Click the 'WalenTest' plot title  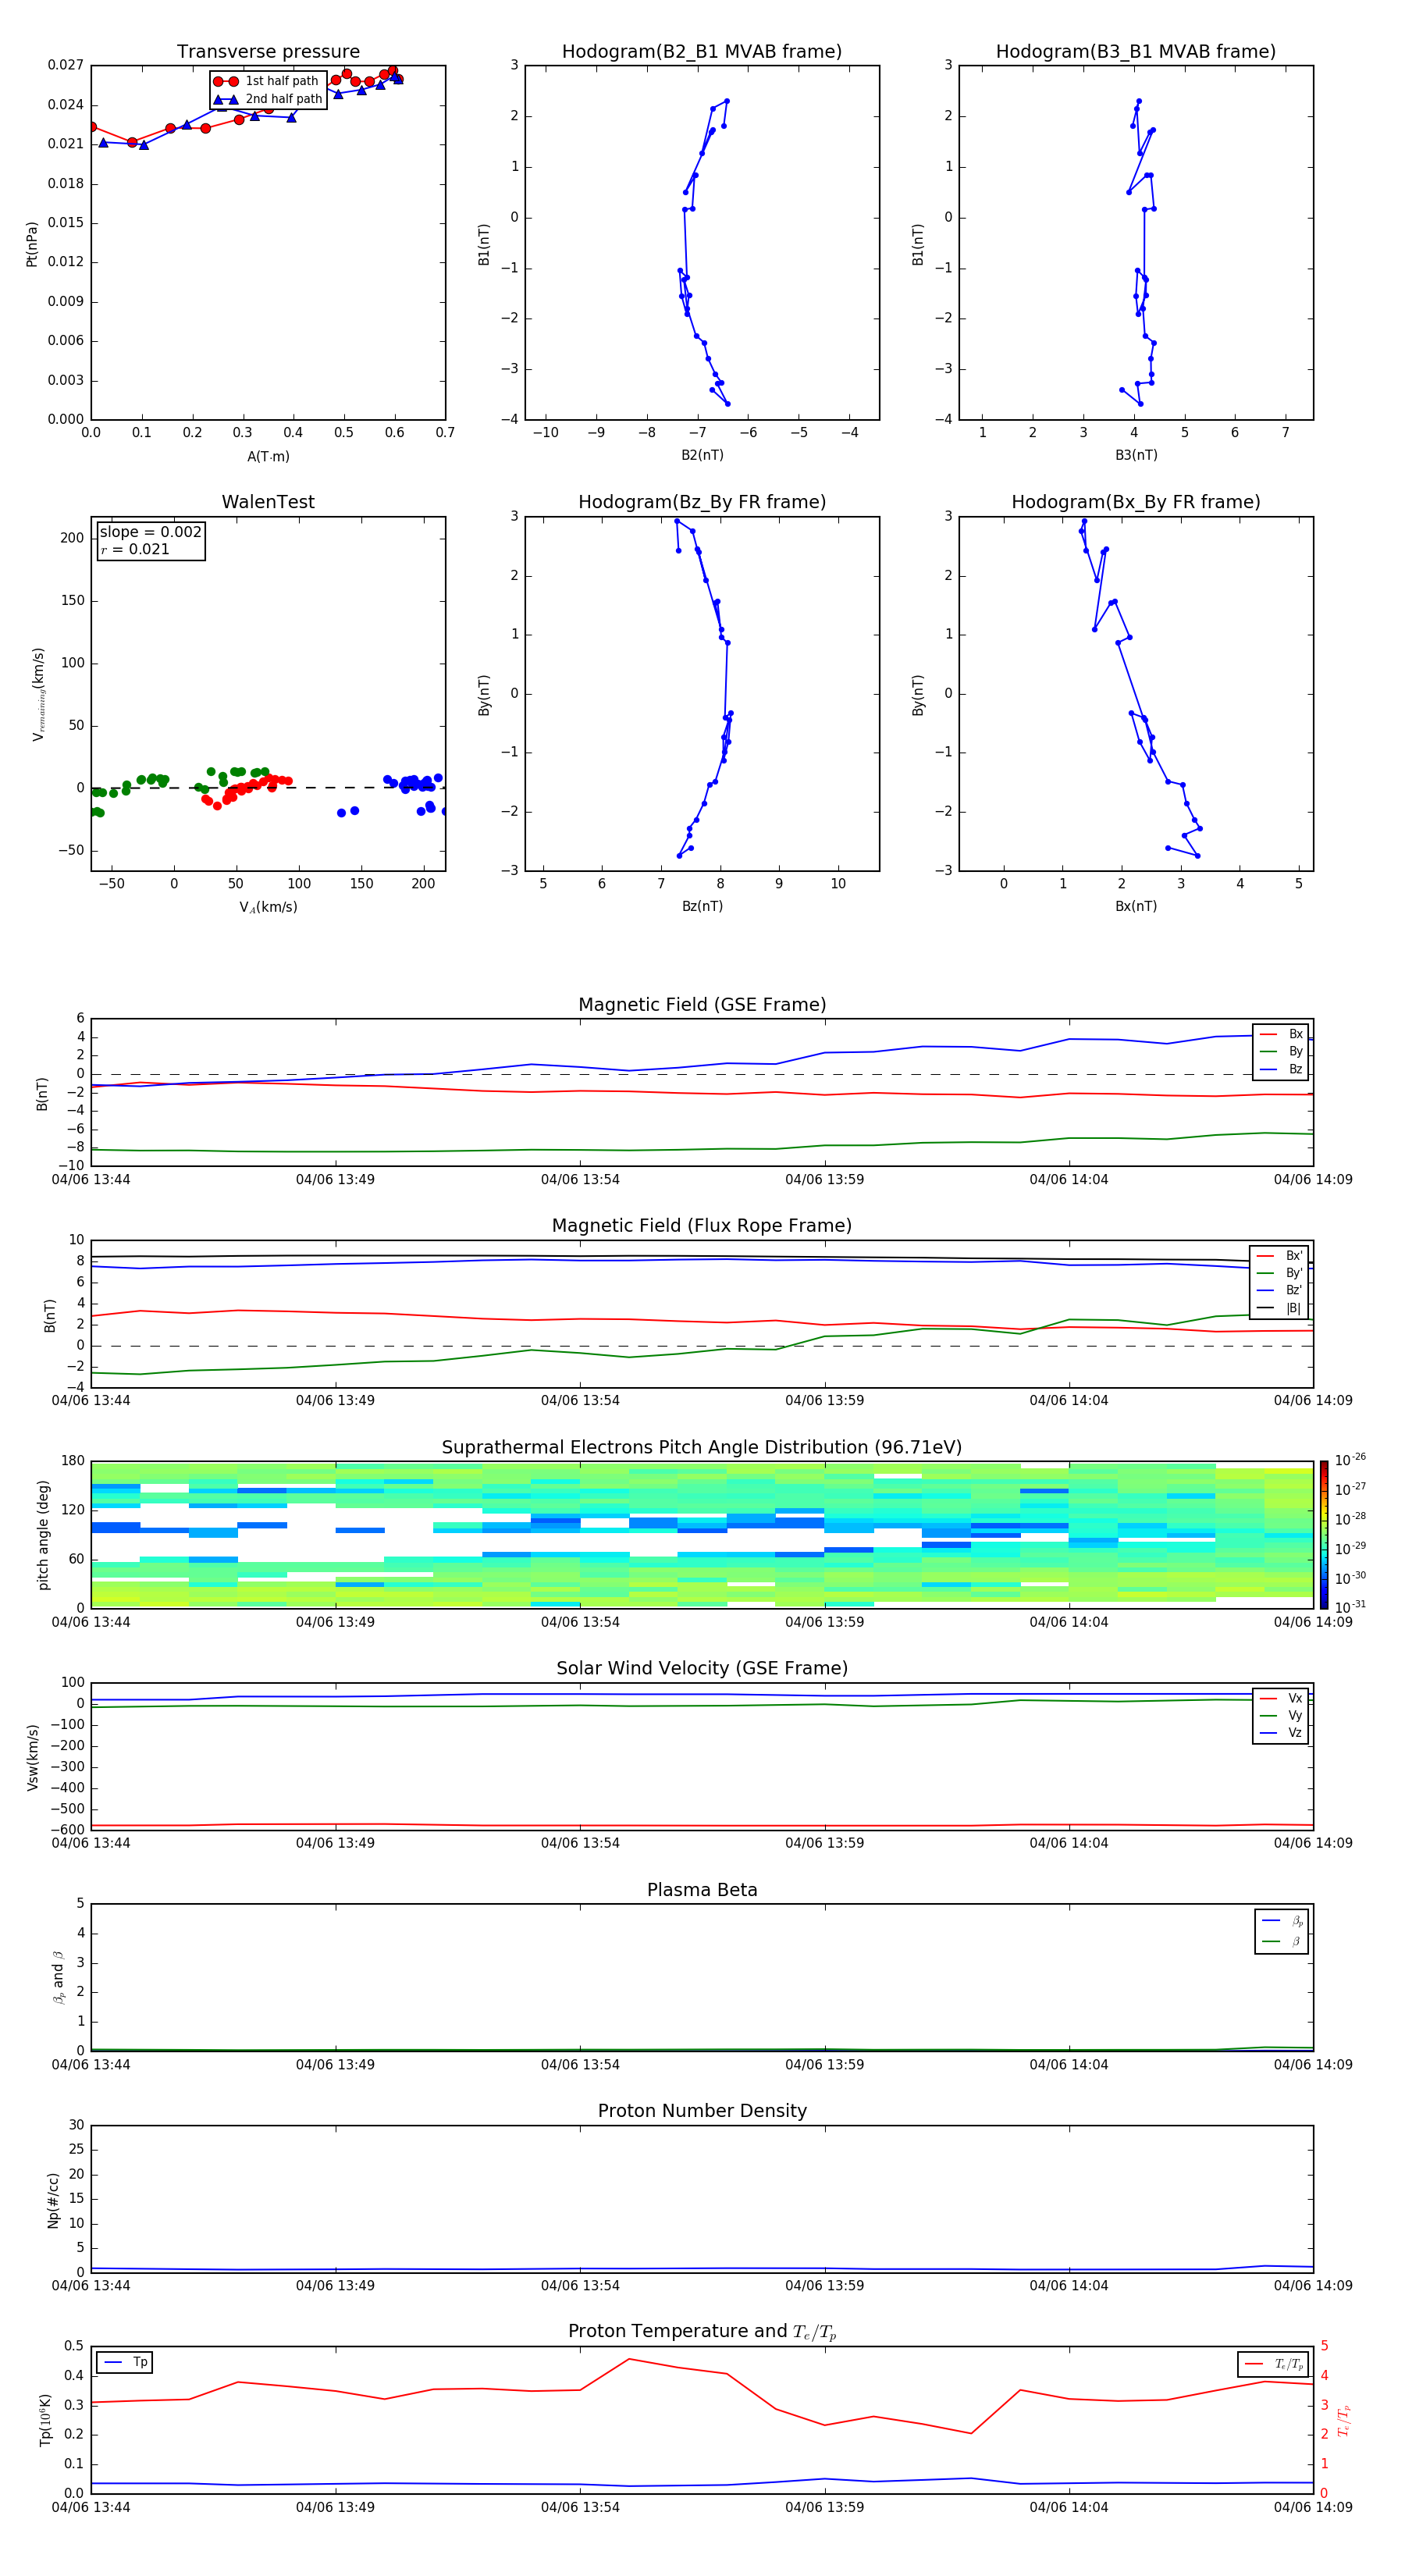click(x=268, y=502)
